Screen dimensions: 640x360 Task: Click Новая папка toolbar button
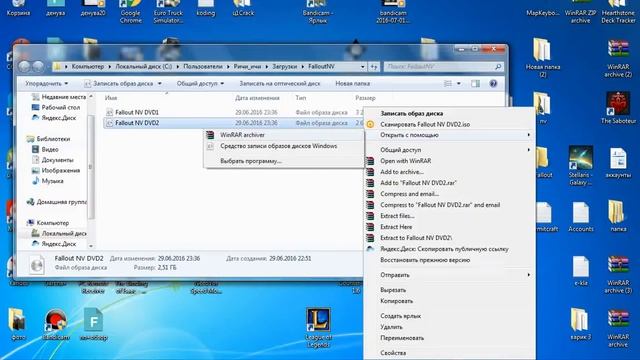point(352,83)
